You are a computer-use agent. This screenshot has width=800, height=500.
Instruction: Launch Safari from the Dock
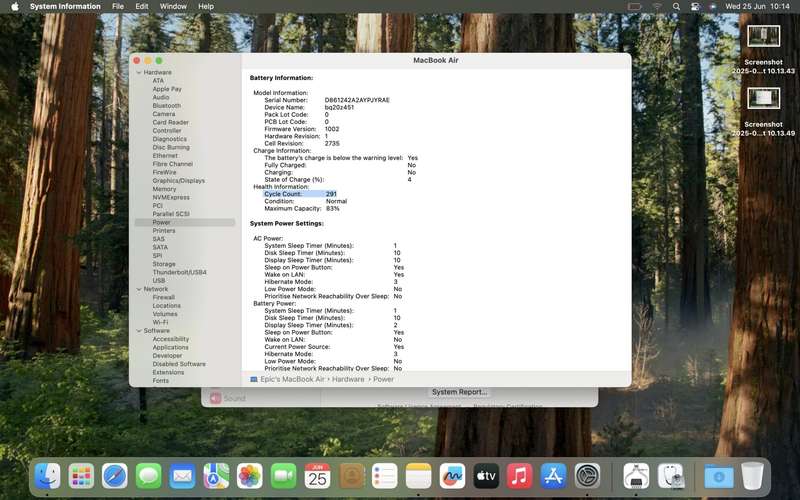coord(115,476)
